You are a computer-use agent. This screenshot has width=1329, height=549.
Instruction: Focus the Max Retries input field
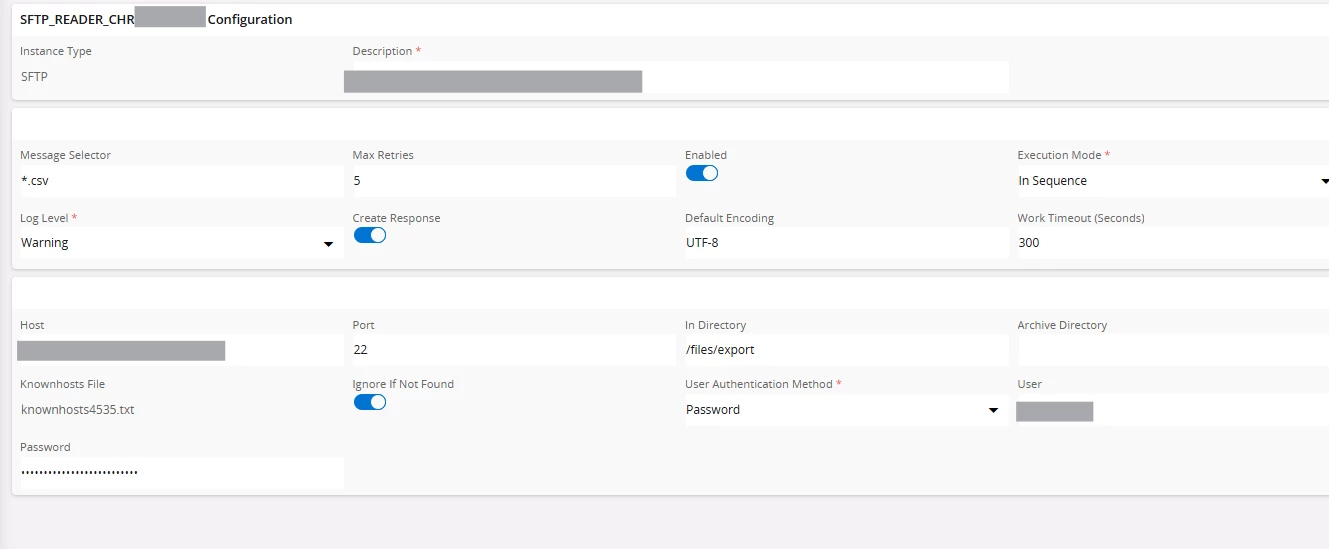(512, 181)
